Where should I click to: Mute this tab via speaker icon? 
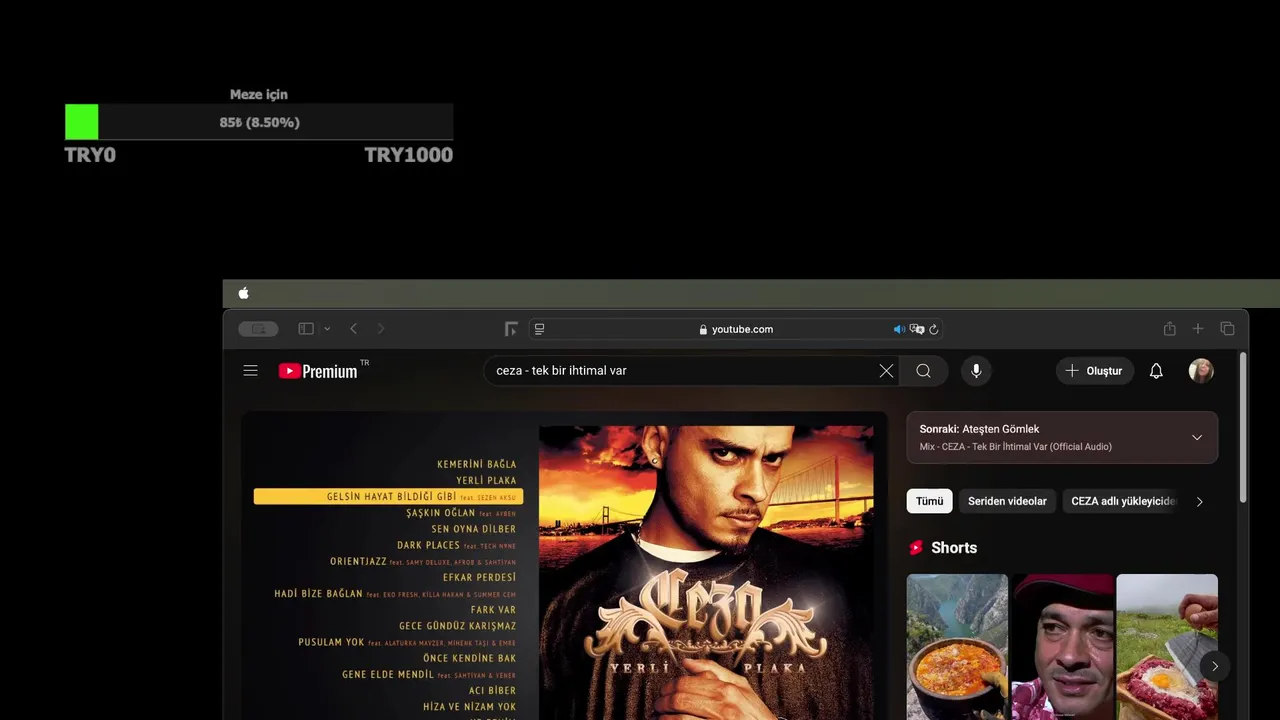coord(899,329)
